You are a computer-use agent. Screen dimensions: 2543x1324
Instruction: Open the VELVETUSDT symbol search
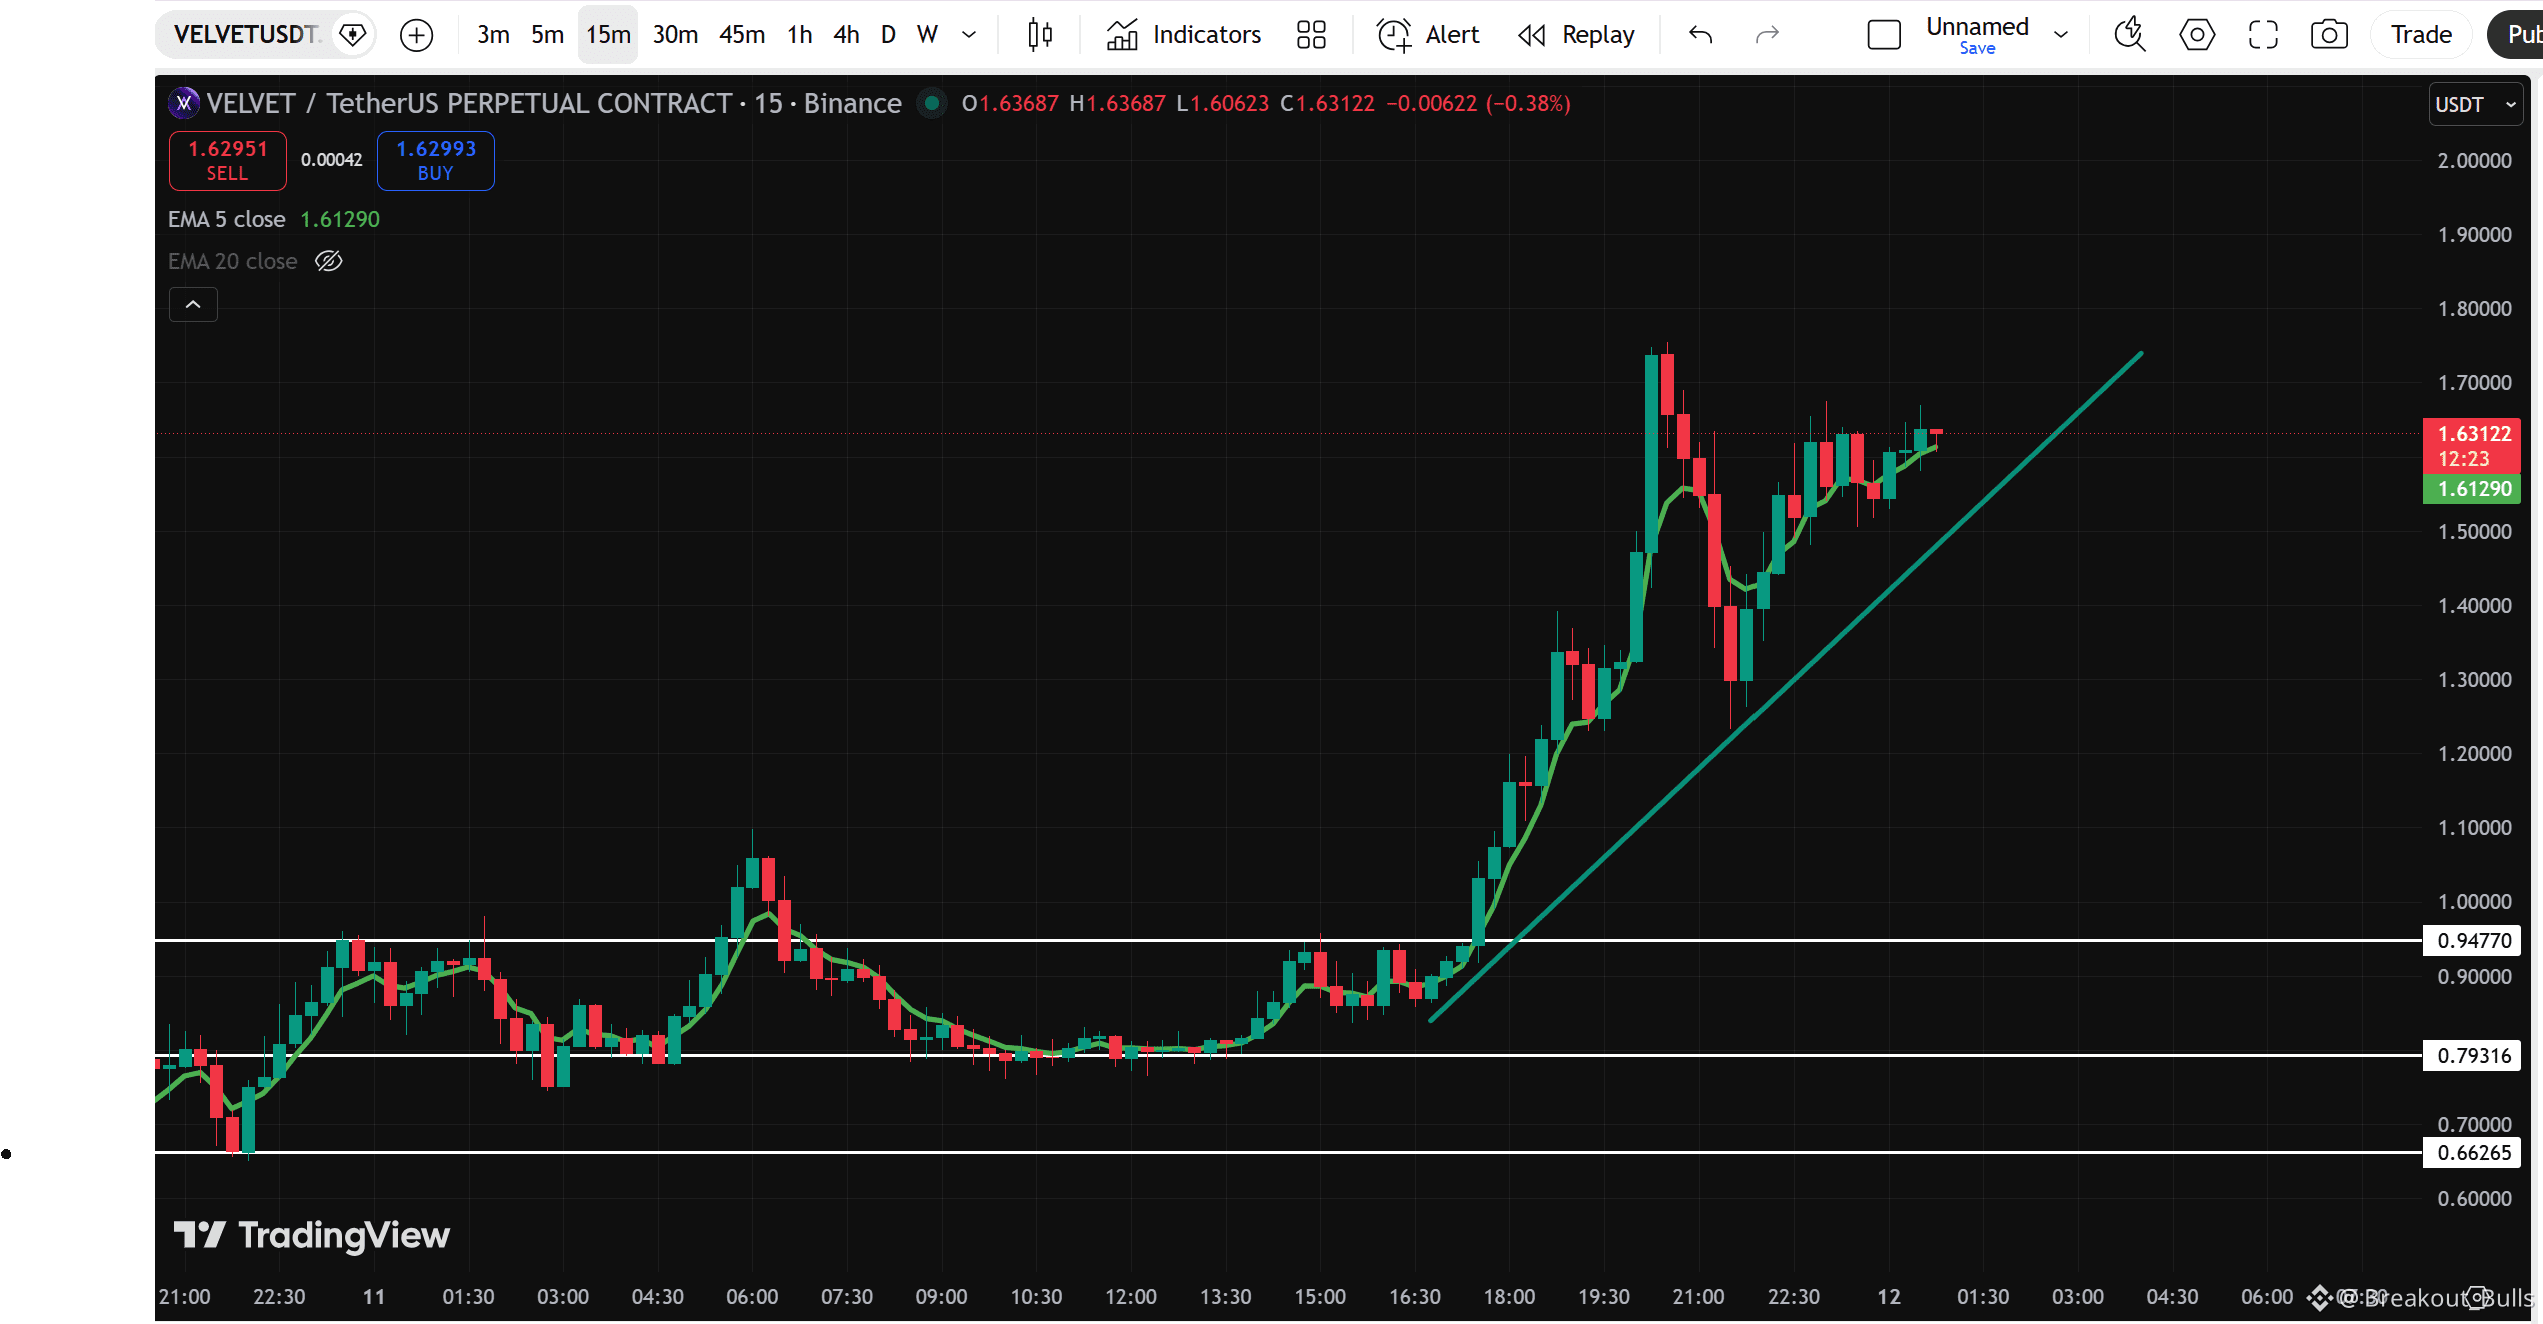[245, 35]
